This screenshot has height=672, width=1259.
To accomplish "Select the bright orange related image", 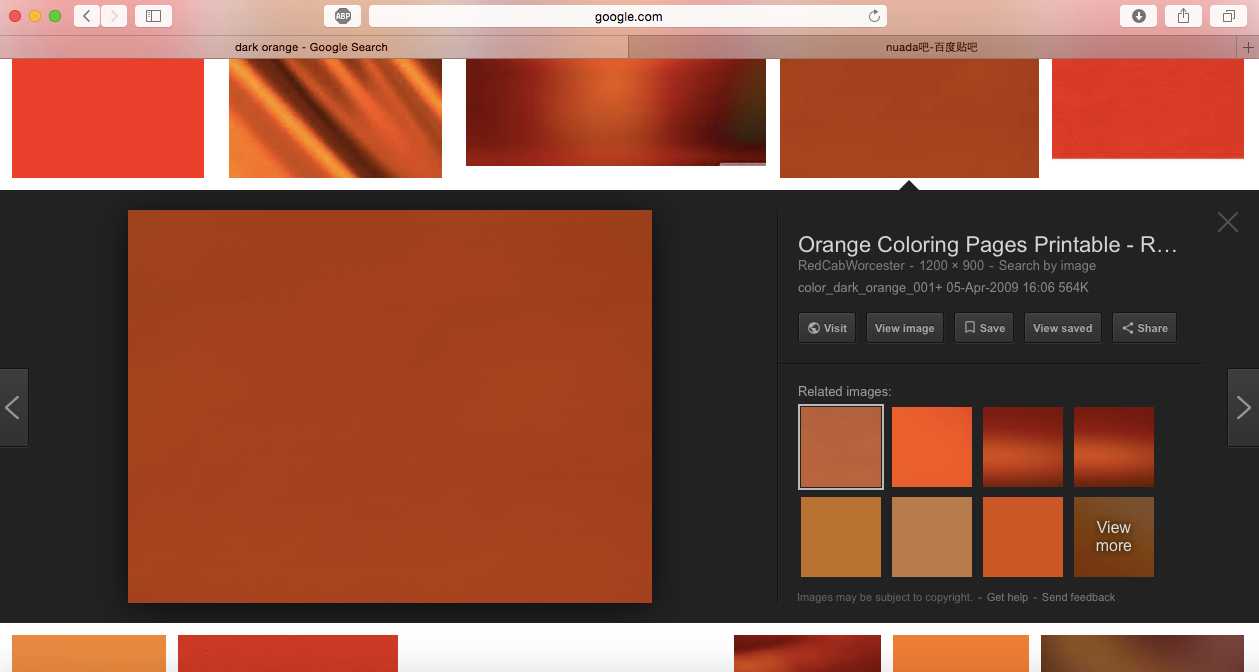I will pos(932,447).
